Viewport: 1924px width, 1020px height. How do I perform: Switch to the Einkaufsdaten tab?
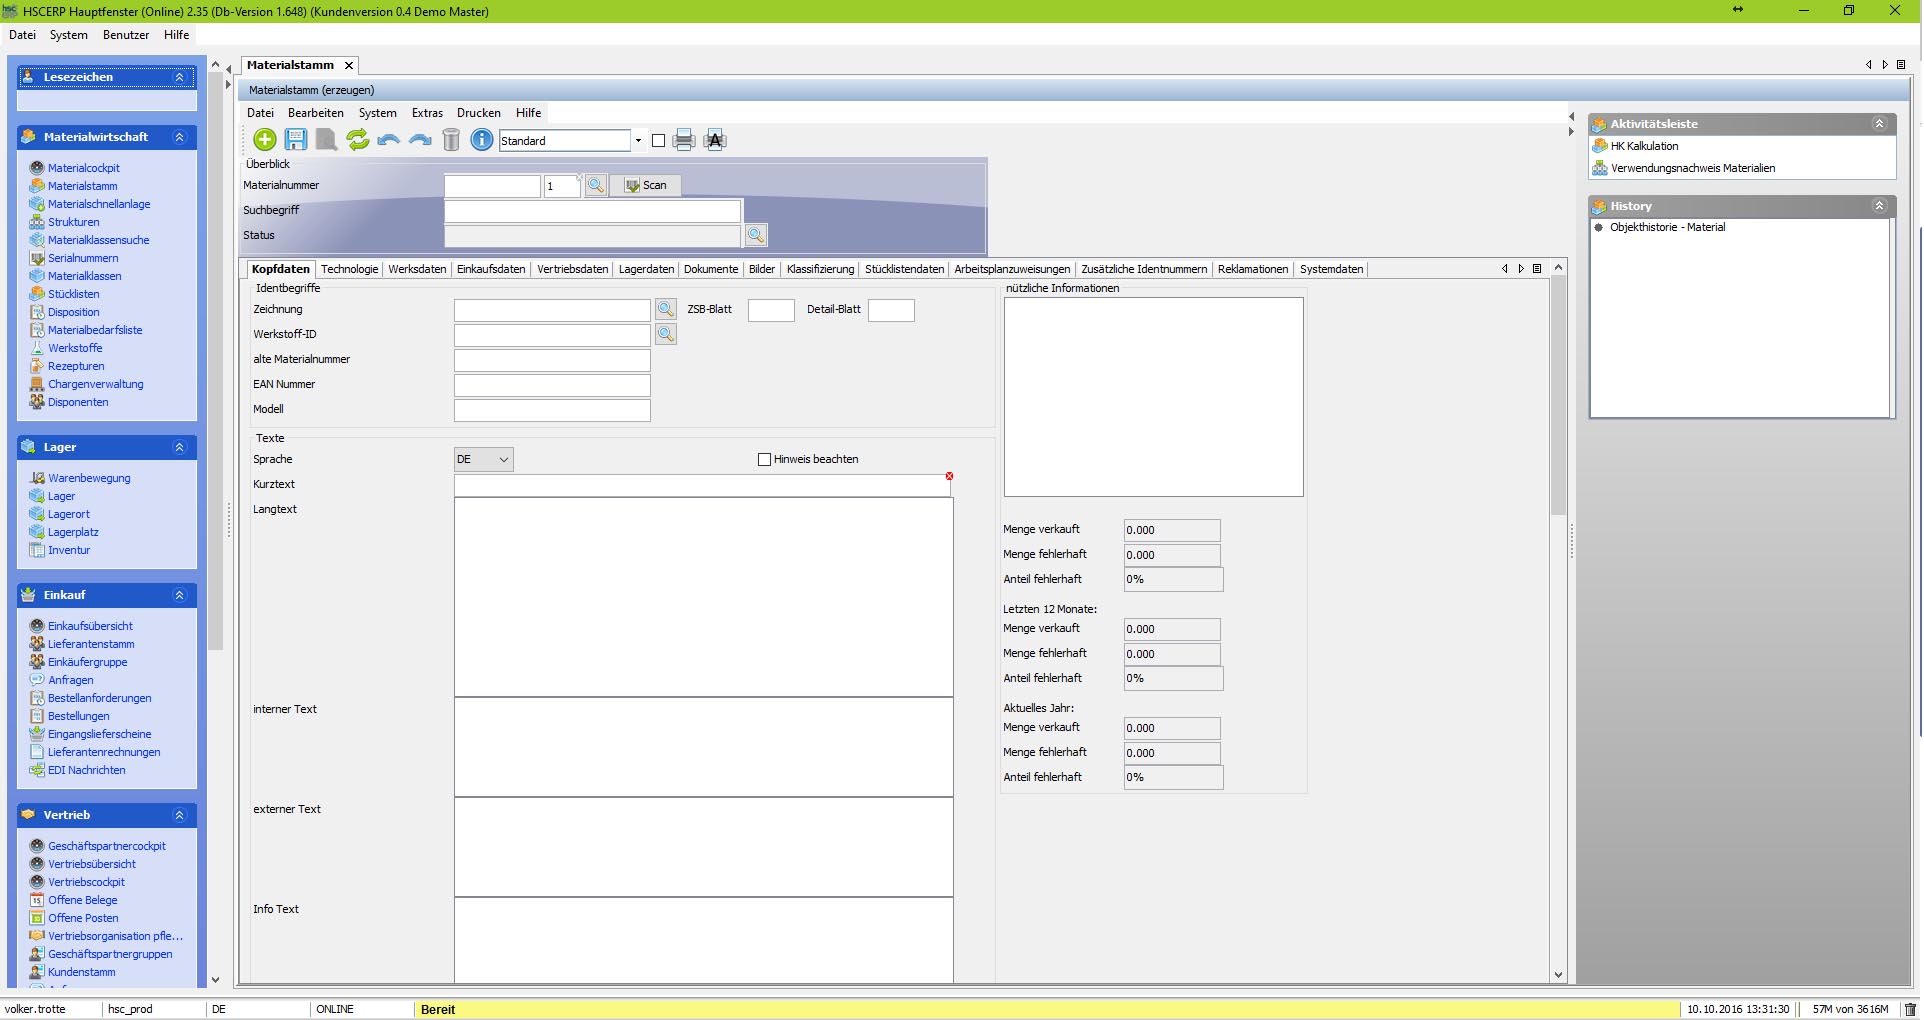click(x=491, y=269)
